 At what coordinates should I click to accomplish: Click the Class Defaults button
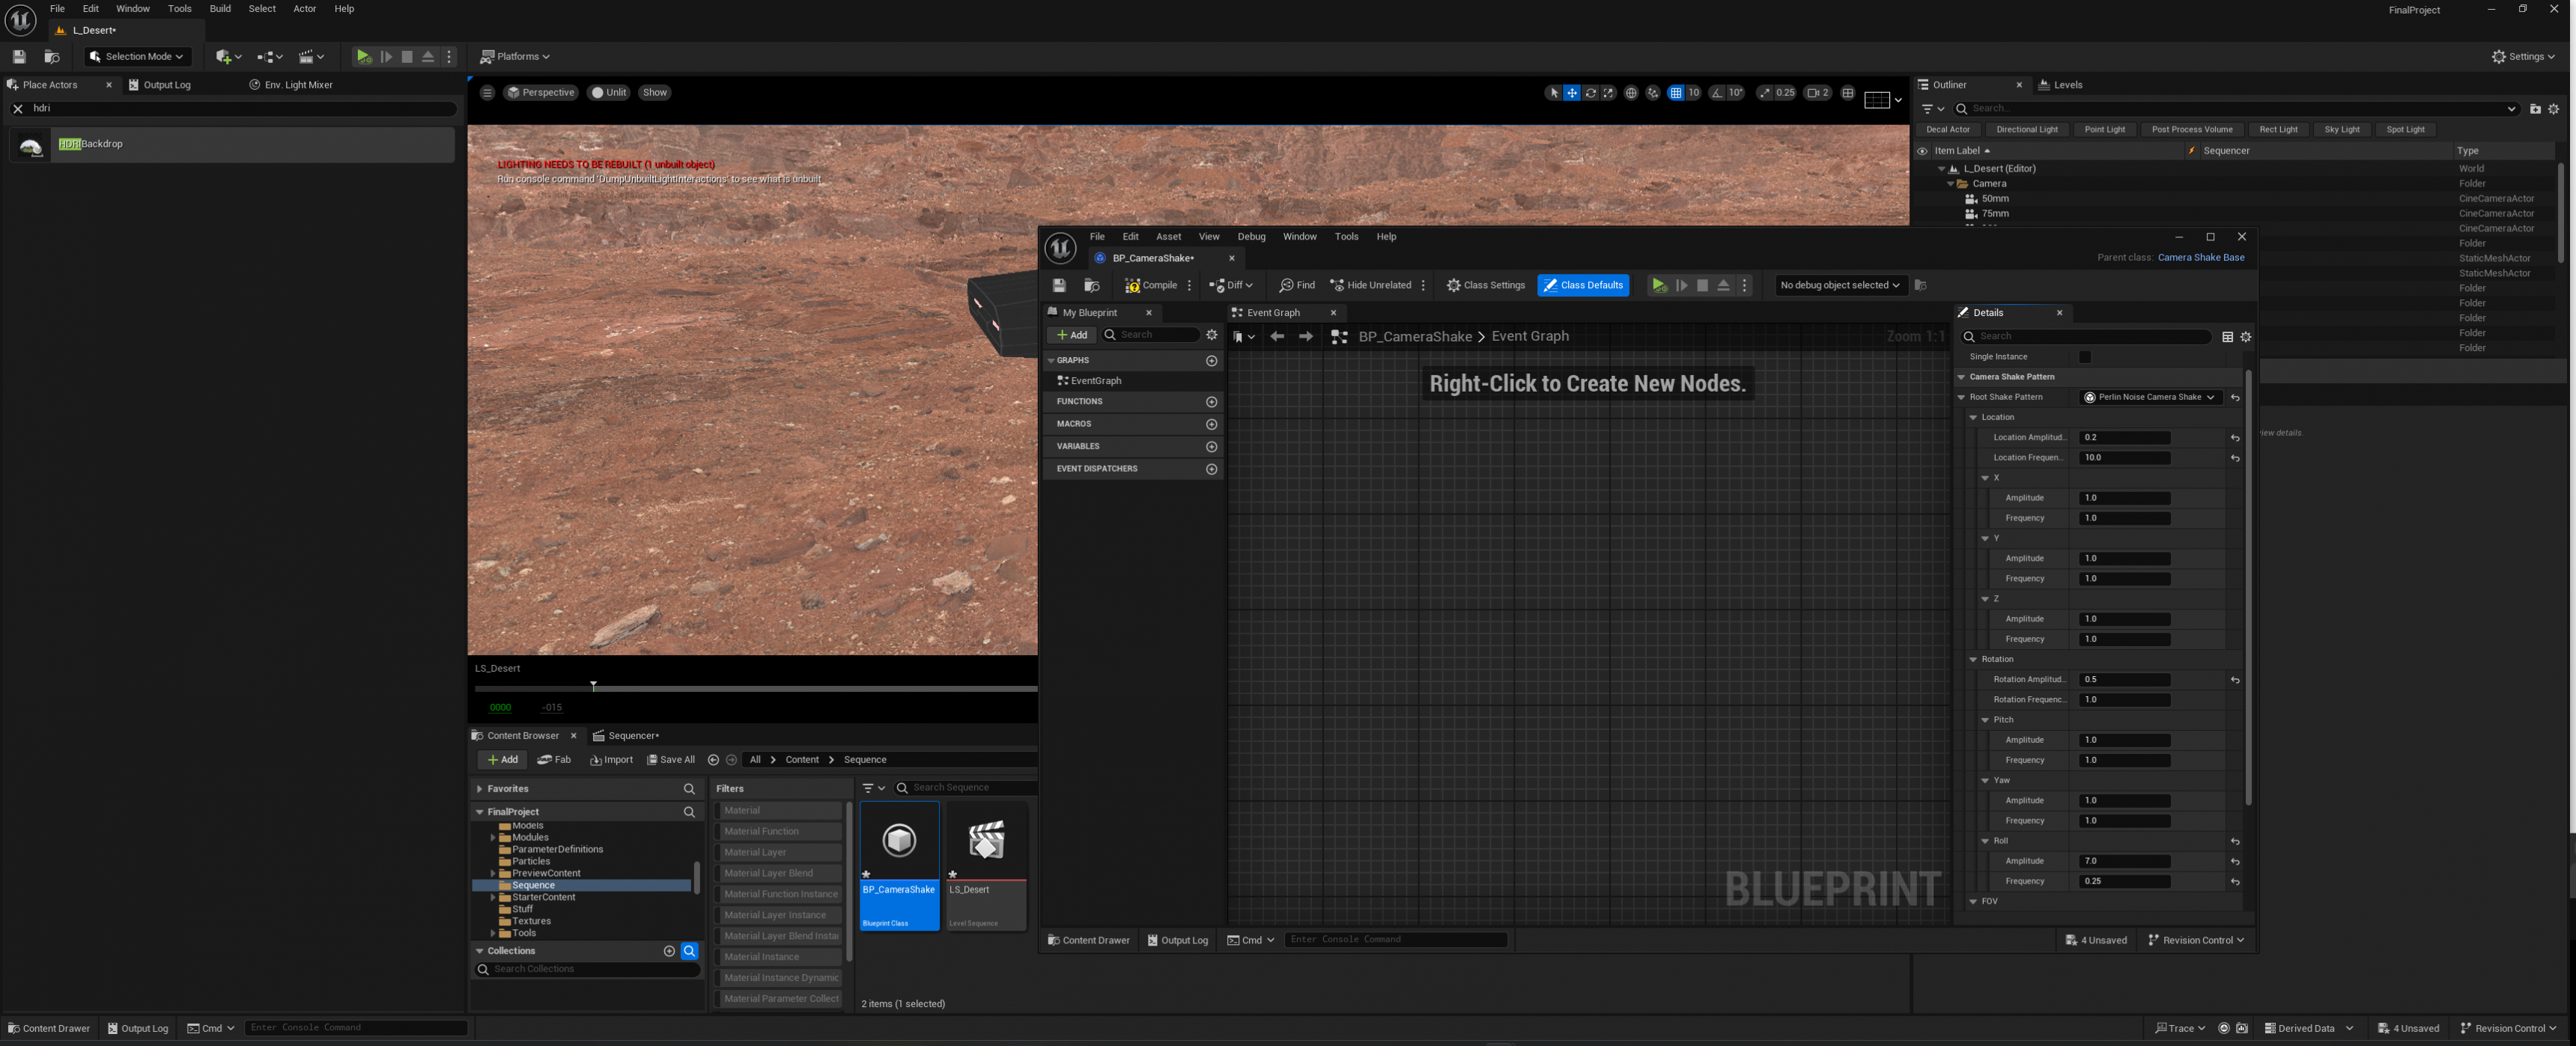[x=1583, y=286]
